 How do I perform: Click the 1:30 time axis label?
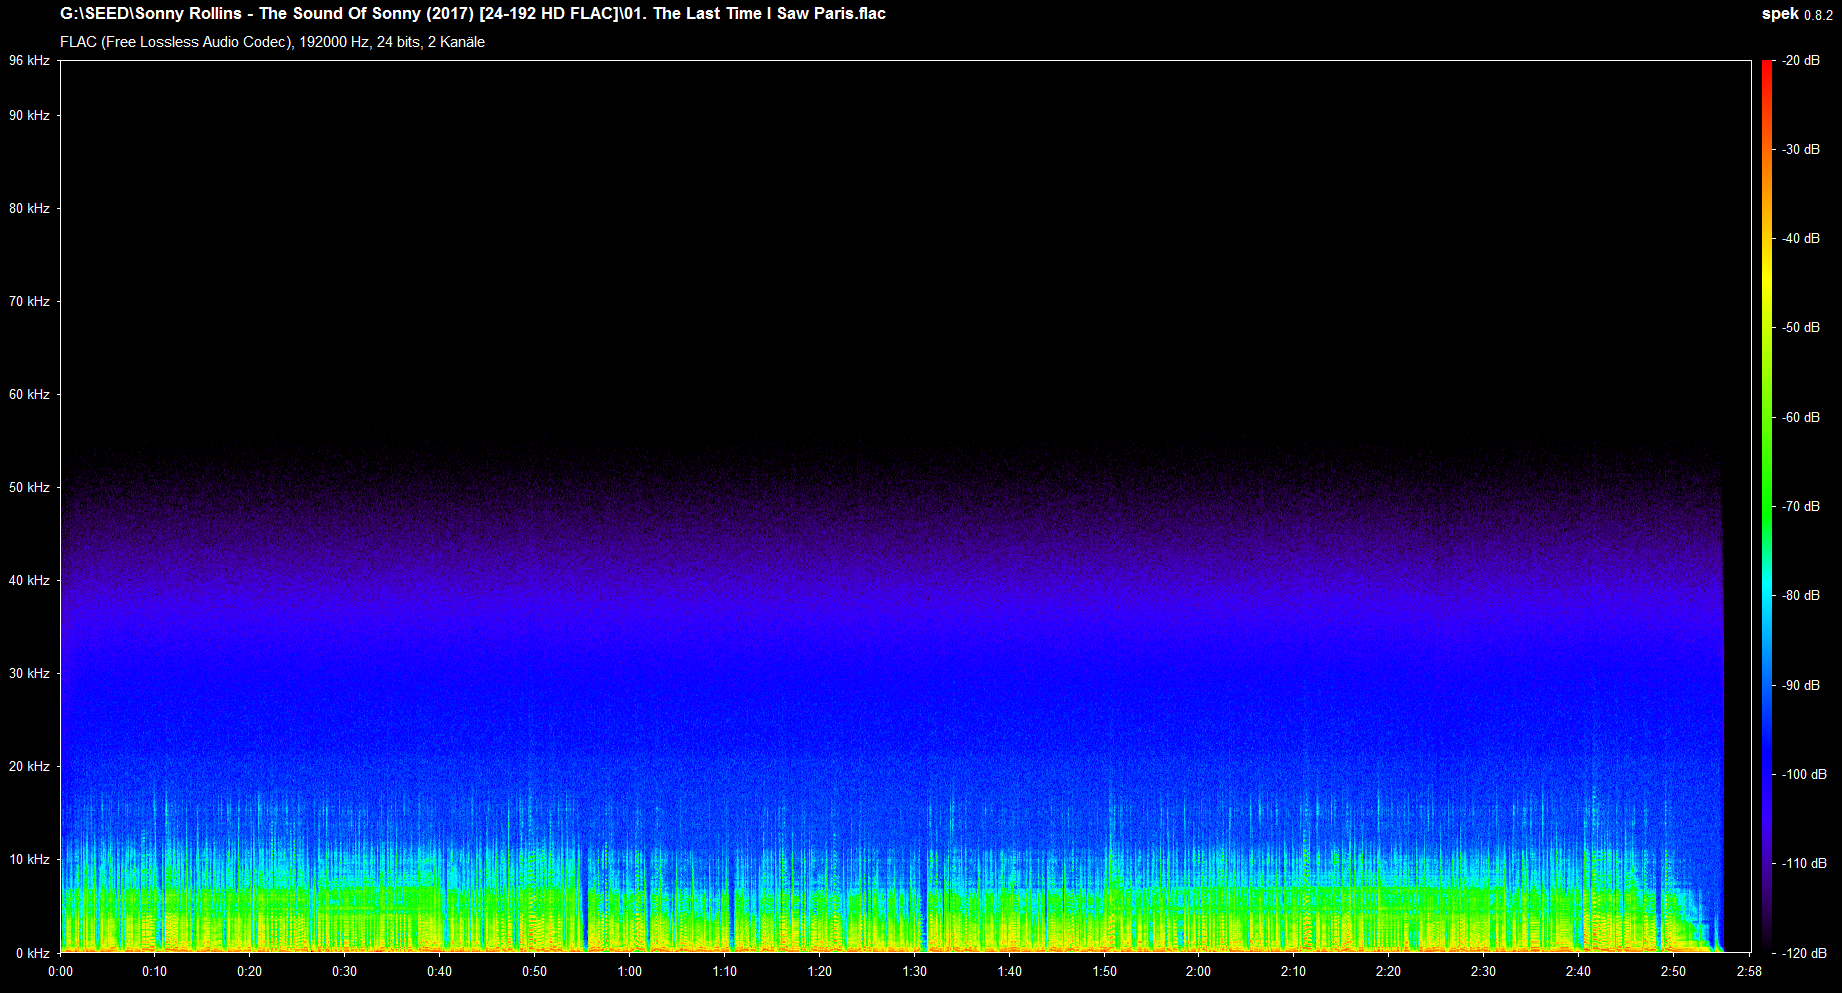coord(914,971)
